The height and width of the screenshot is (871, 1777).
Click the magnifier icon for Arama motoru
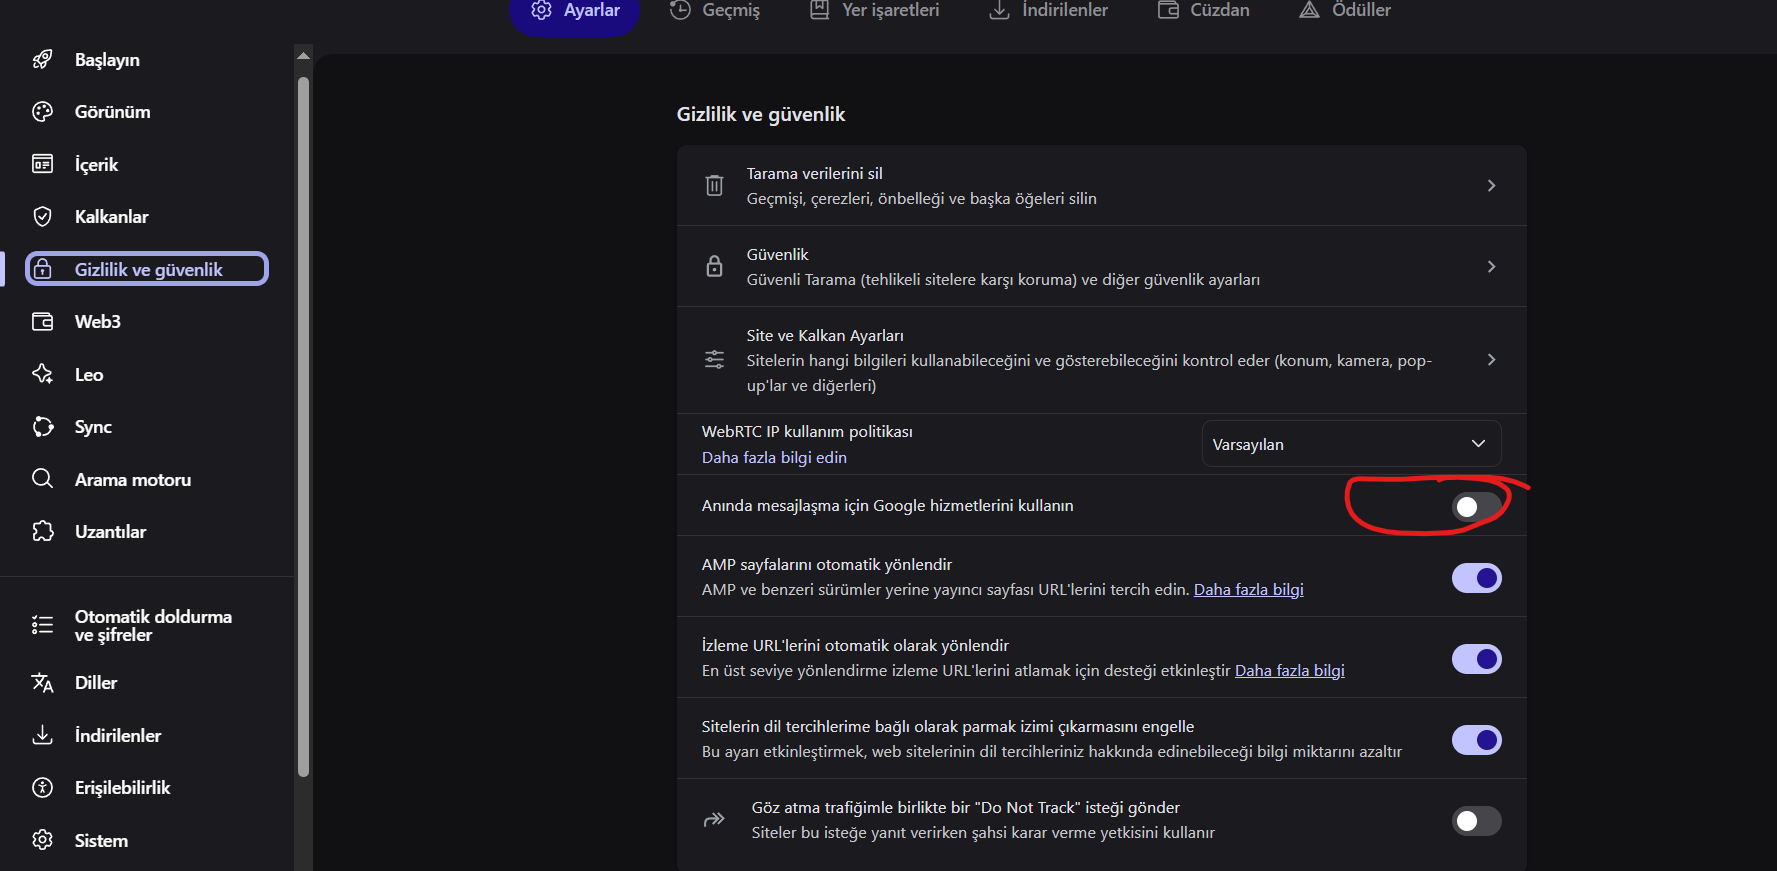click(x=42, y=479)
